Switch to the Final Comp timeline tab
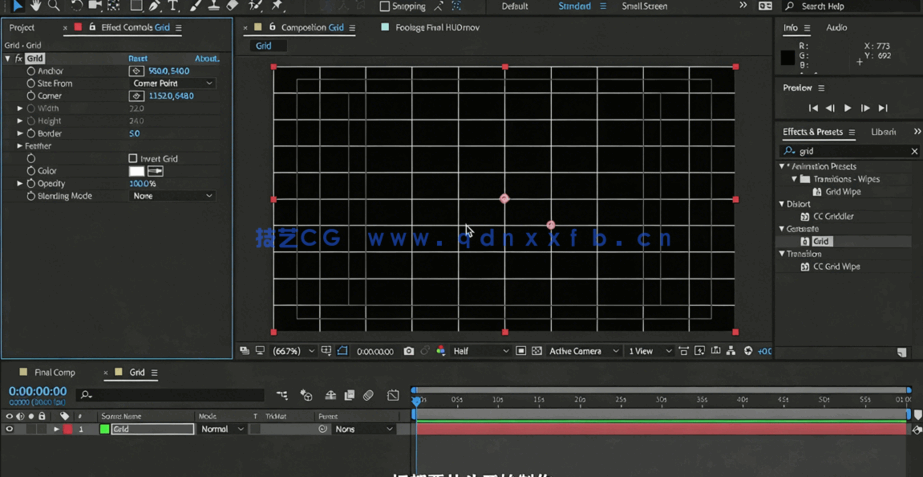923x477 pixels. (x=55, y=373)
